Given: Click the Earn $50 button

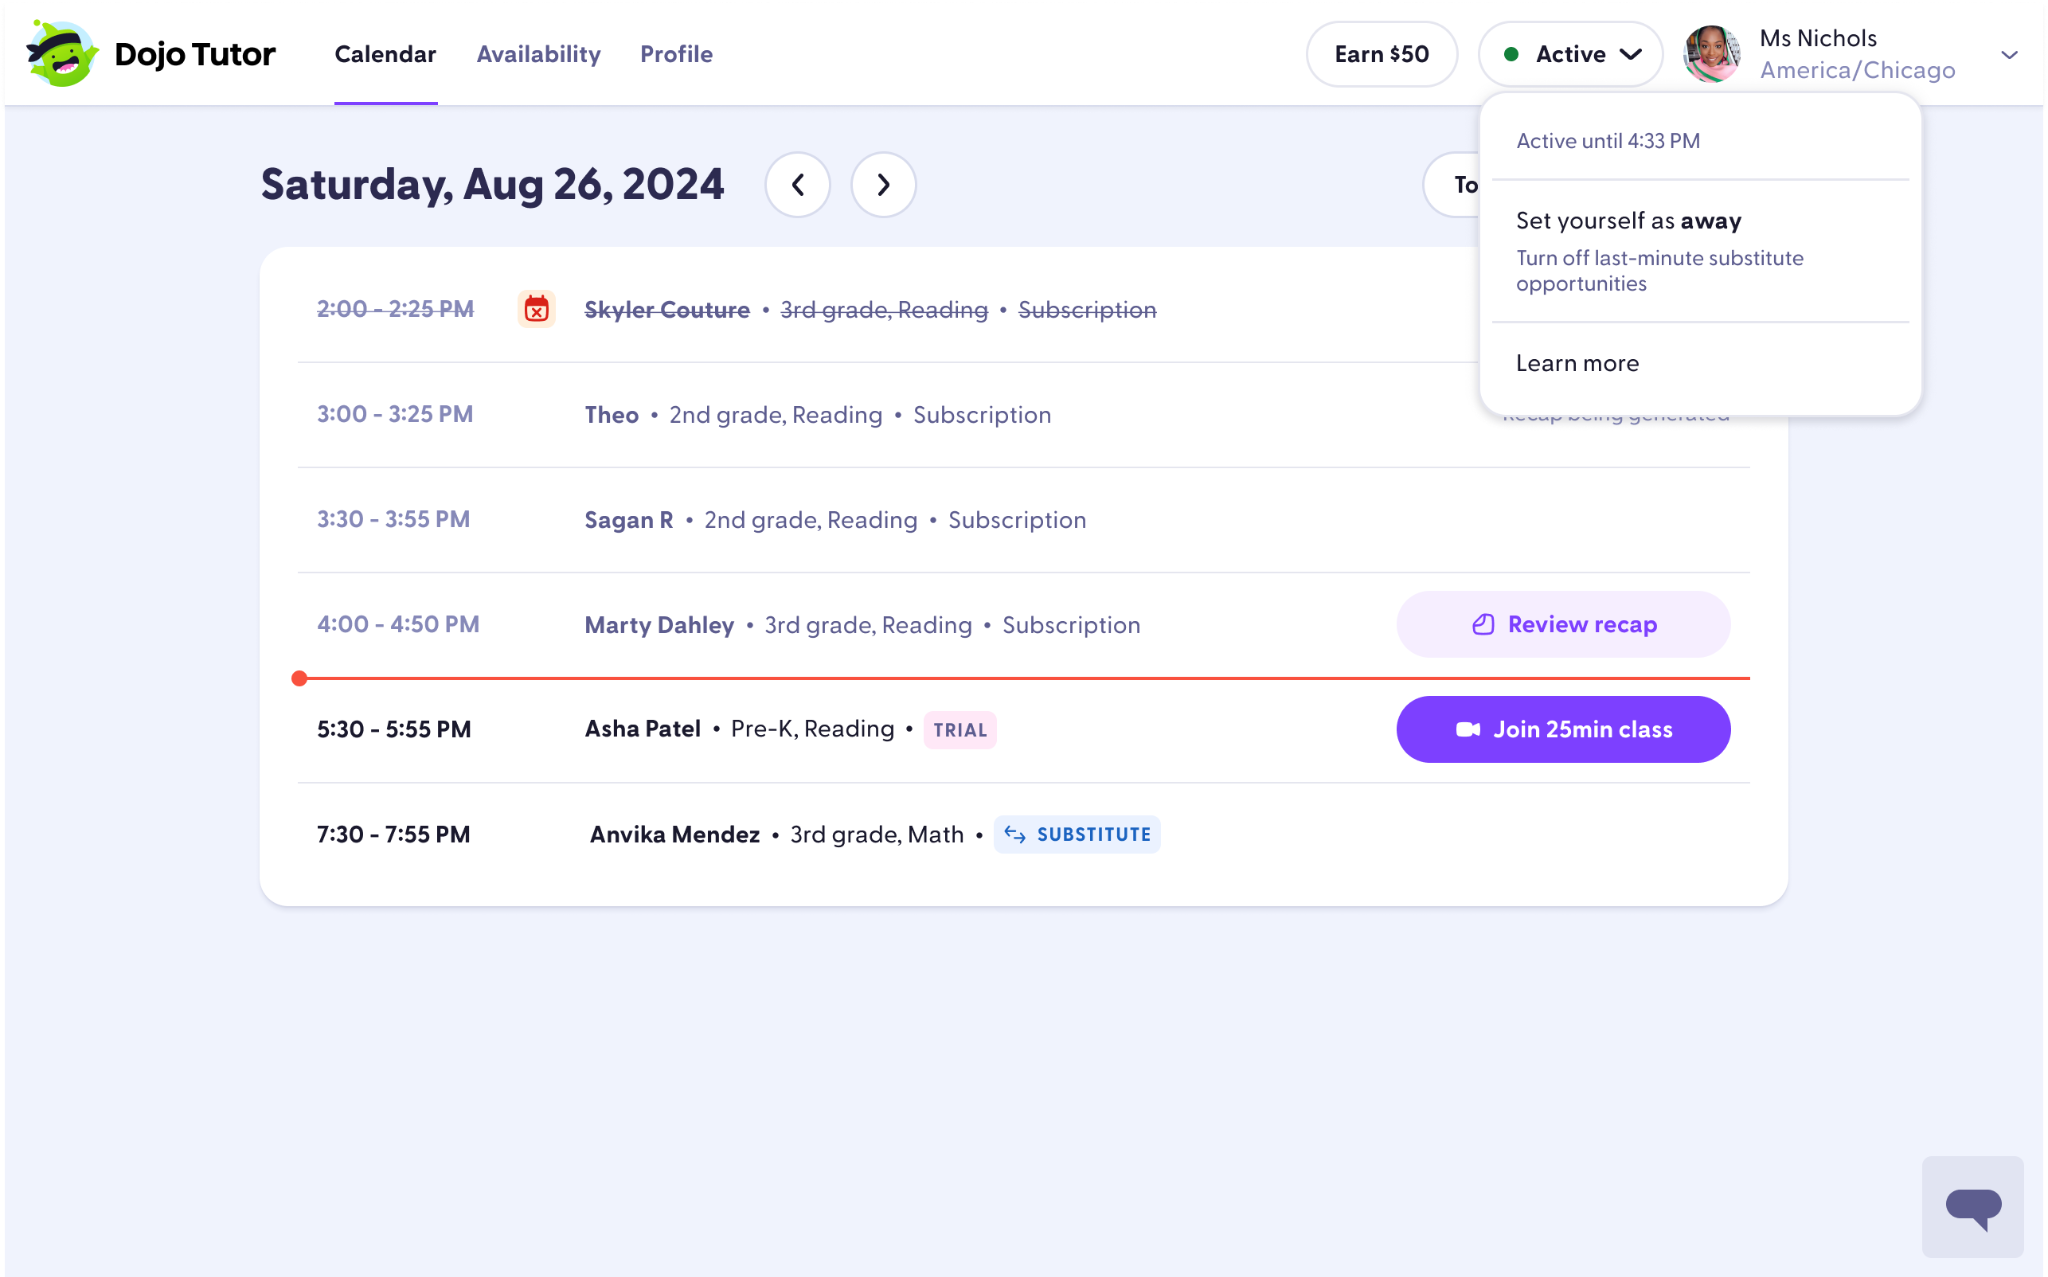Looking at the screenshot, I should tap(1382, 54).
